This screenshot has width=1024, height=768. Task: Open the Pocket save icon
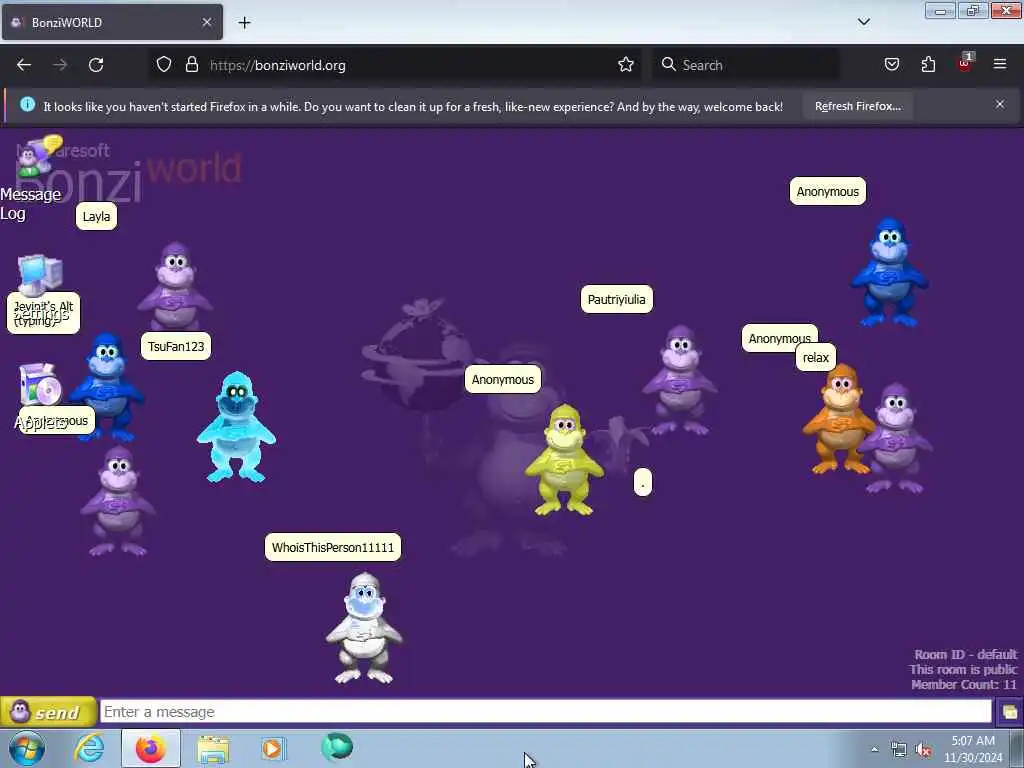[x=891, y=65]
